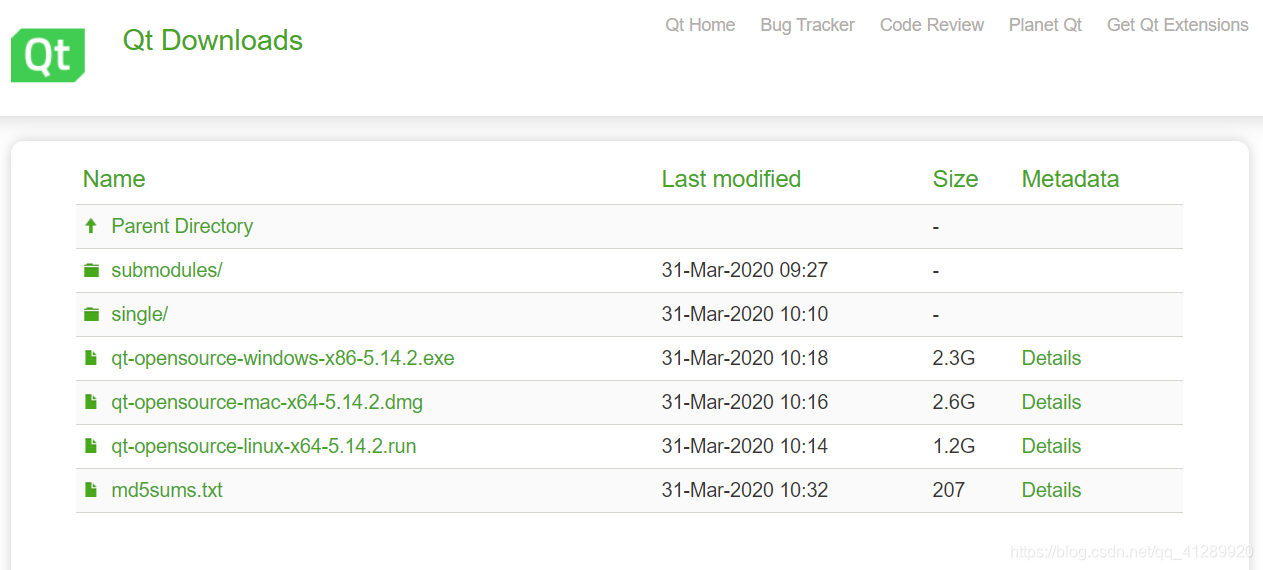Screen dimensions: 1263x570
Task: Click the folder icon beside single/
Action: pos(92,315)
